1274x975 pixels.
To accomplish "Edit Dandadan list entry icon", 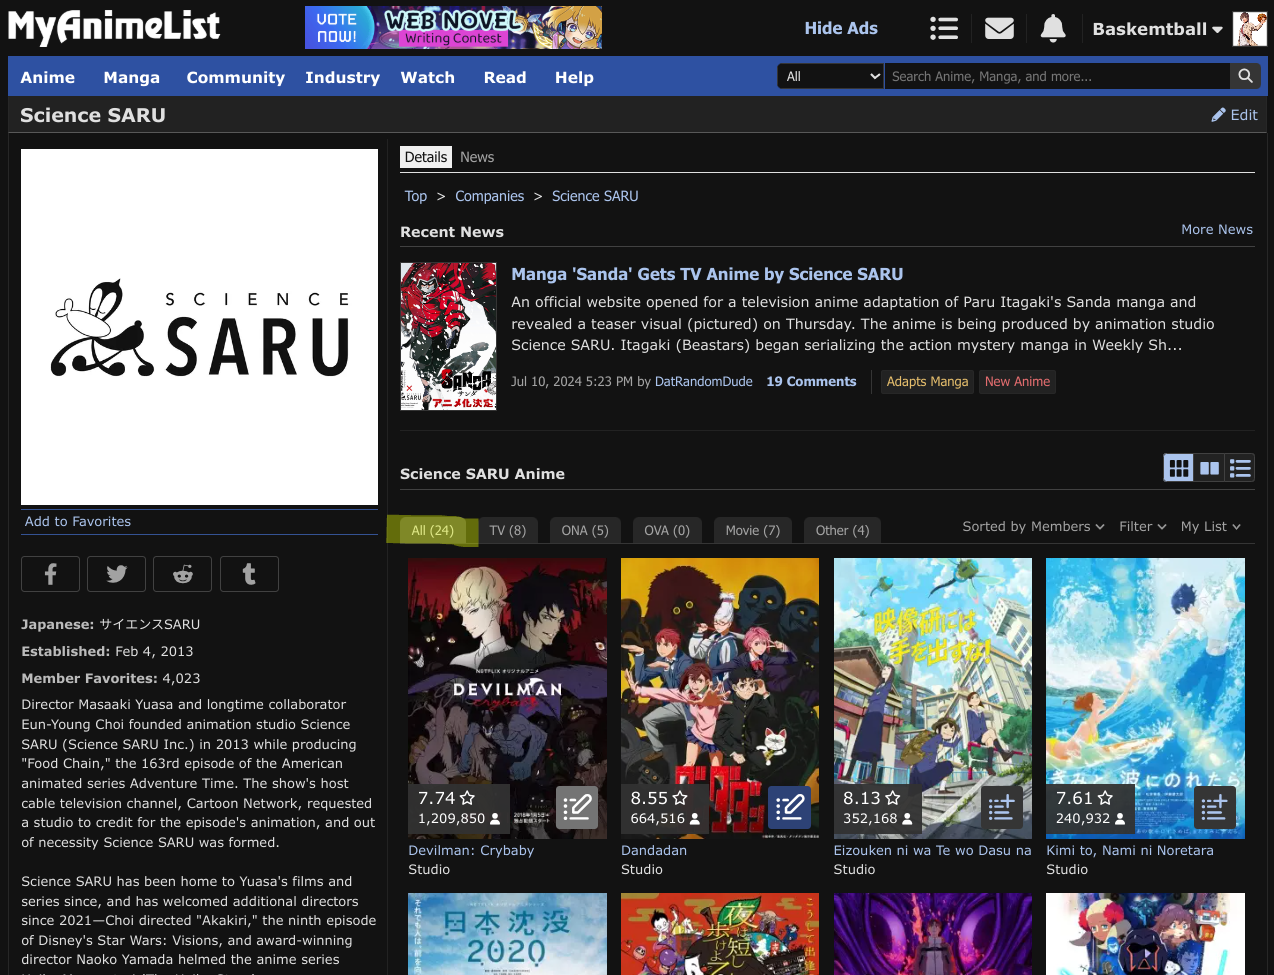I will 789,807.
